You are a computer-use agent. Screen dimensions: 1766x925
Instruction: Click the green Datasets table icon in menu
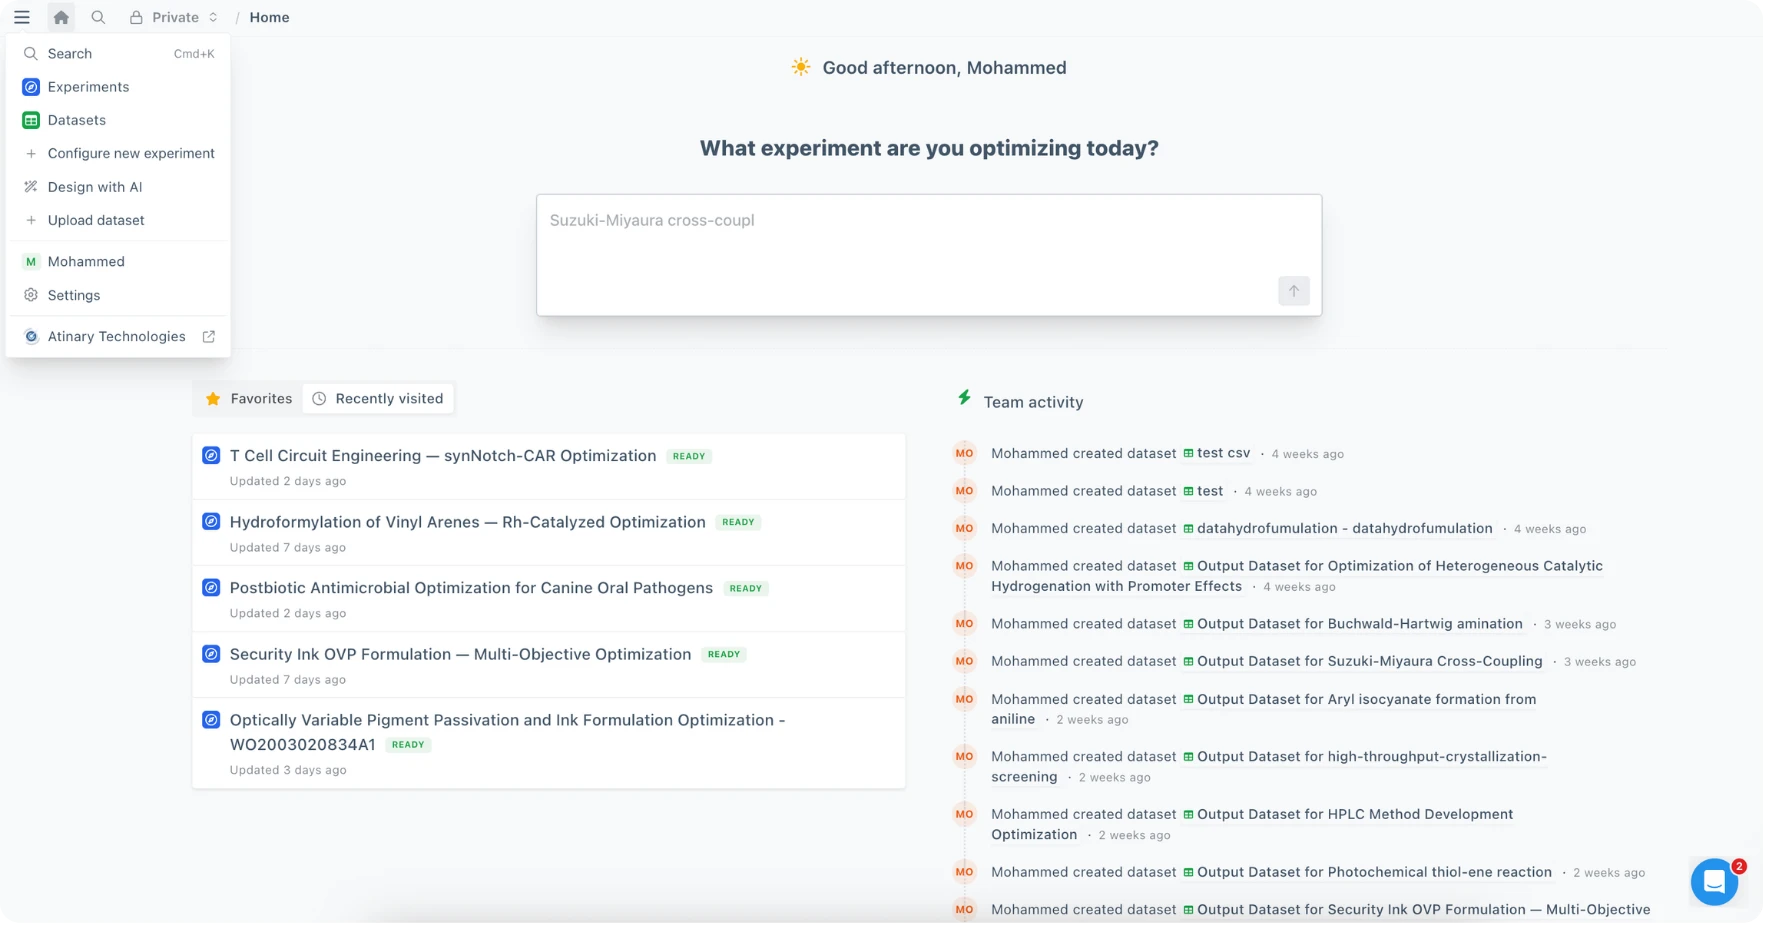31,120
